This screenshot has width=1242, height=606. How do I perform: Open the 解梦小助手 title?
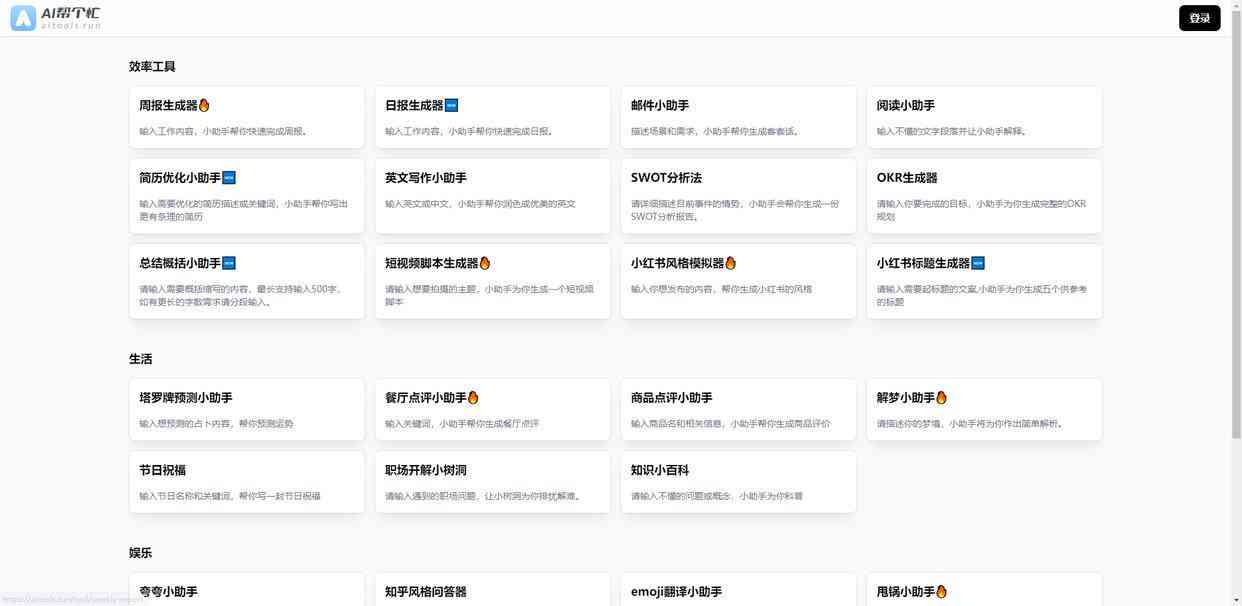point(906,397)
